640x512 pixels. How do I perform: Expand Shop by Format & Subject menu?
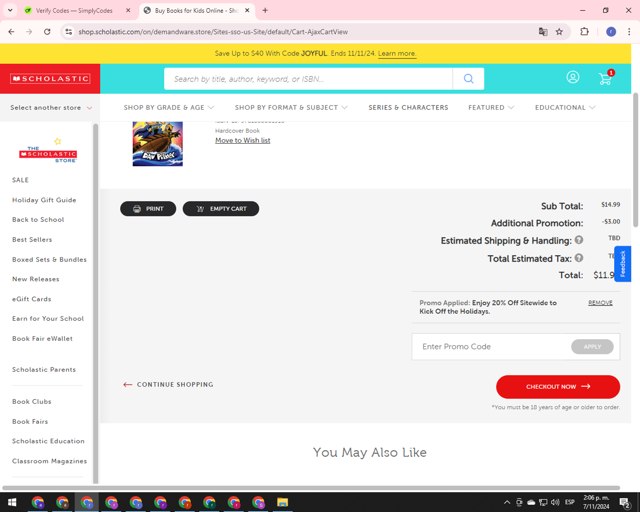pos(291,107)
